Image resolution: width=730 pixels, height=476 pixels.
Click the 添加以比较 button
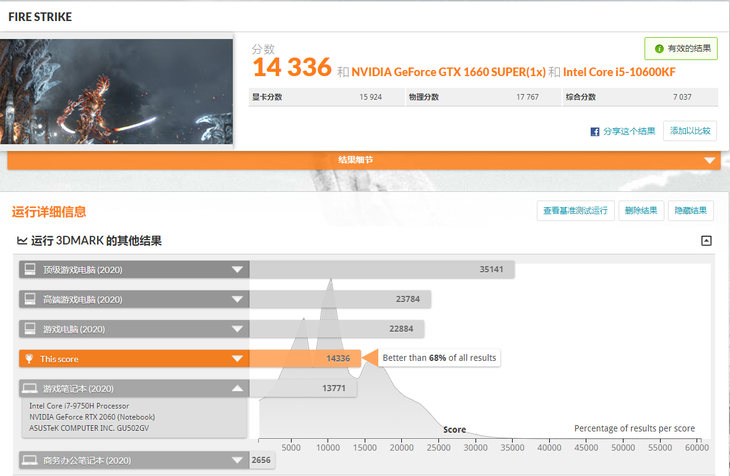(x=690, y=131)
